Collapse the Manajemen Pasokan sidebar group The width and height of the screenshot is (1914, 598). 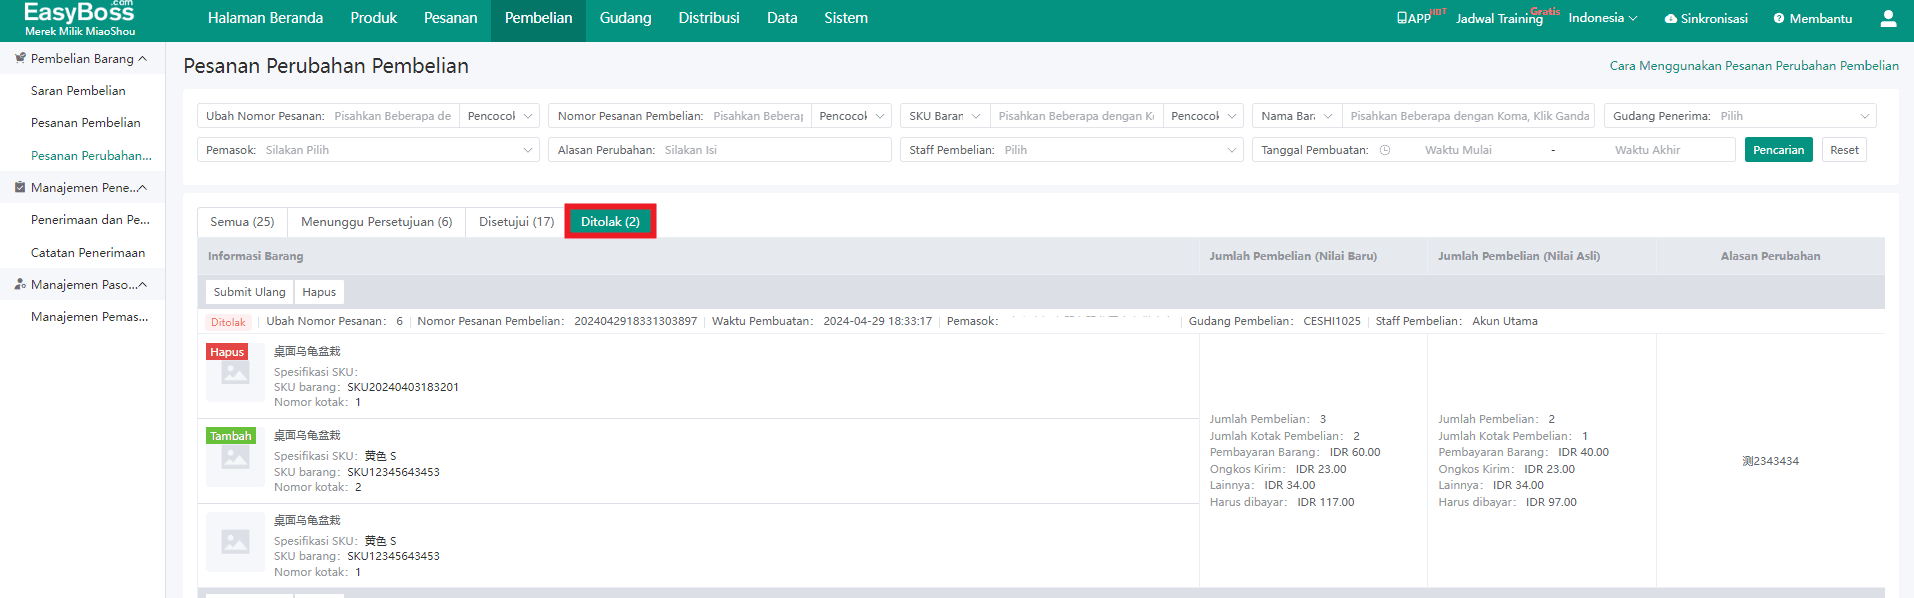142,285
